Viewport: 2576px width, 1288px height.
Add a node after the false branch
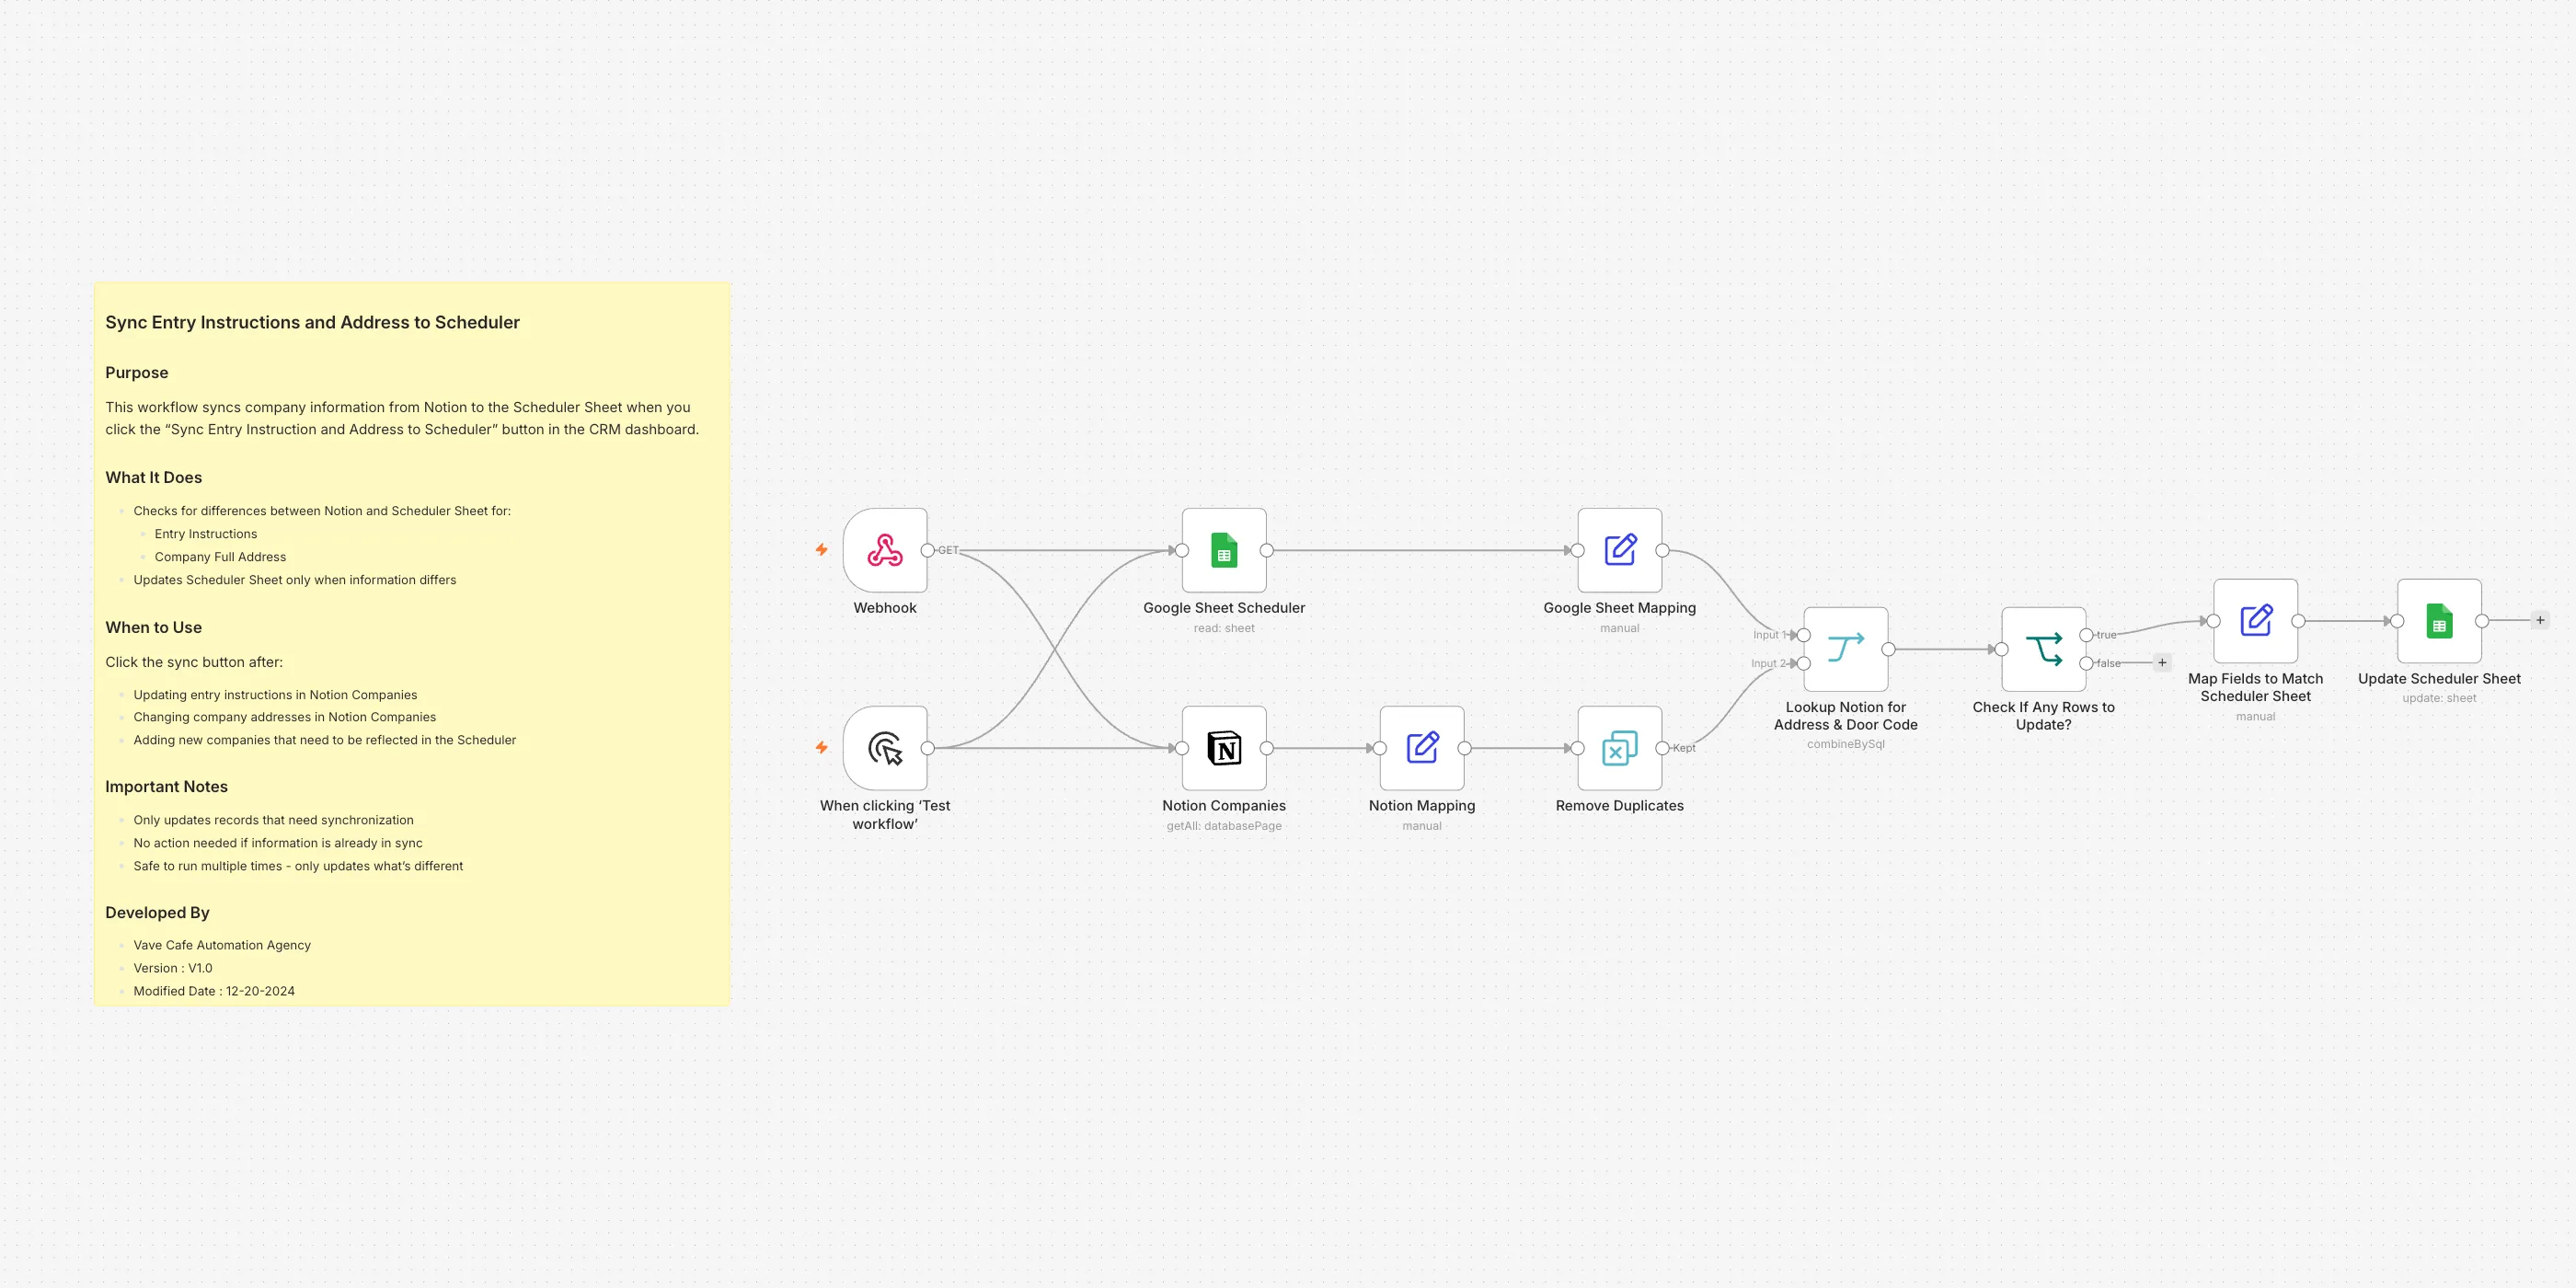2162,663
